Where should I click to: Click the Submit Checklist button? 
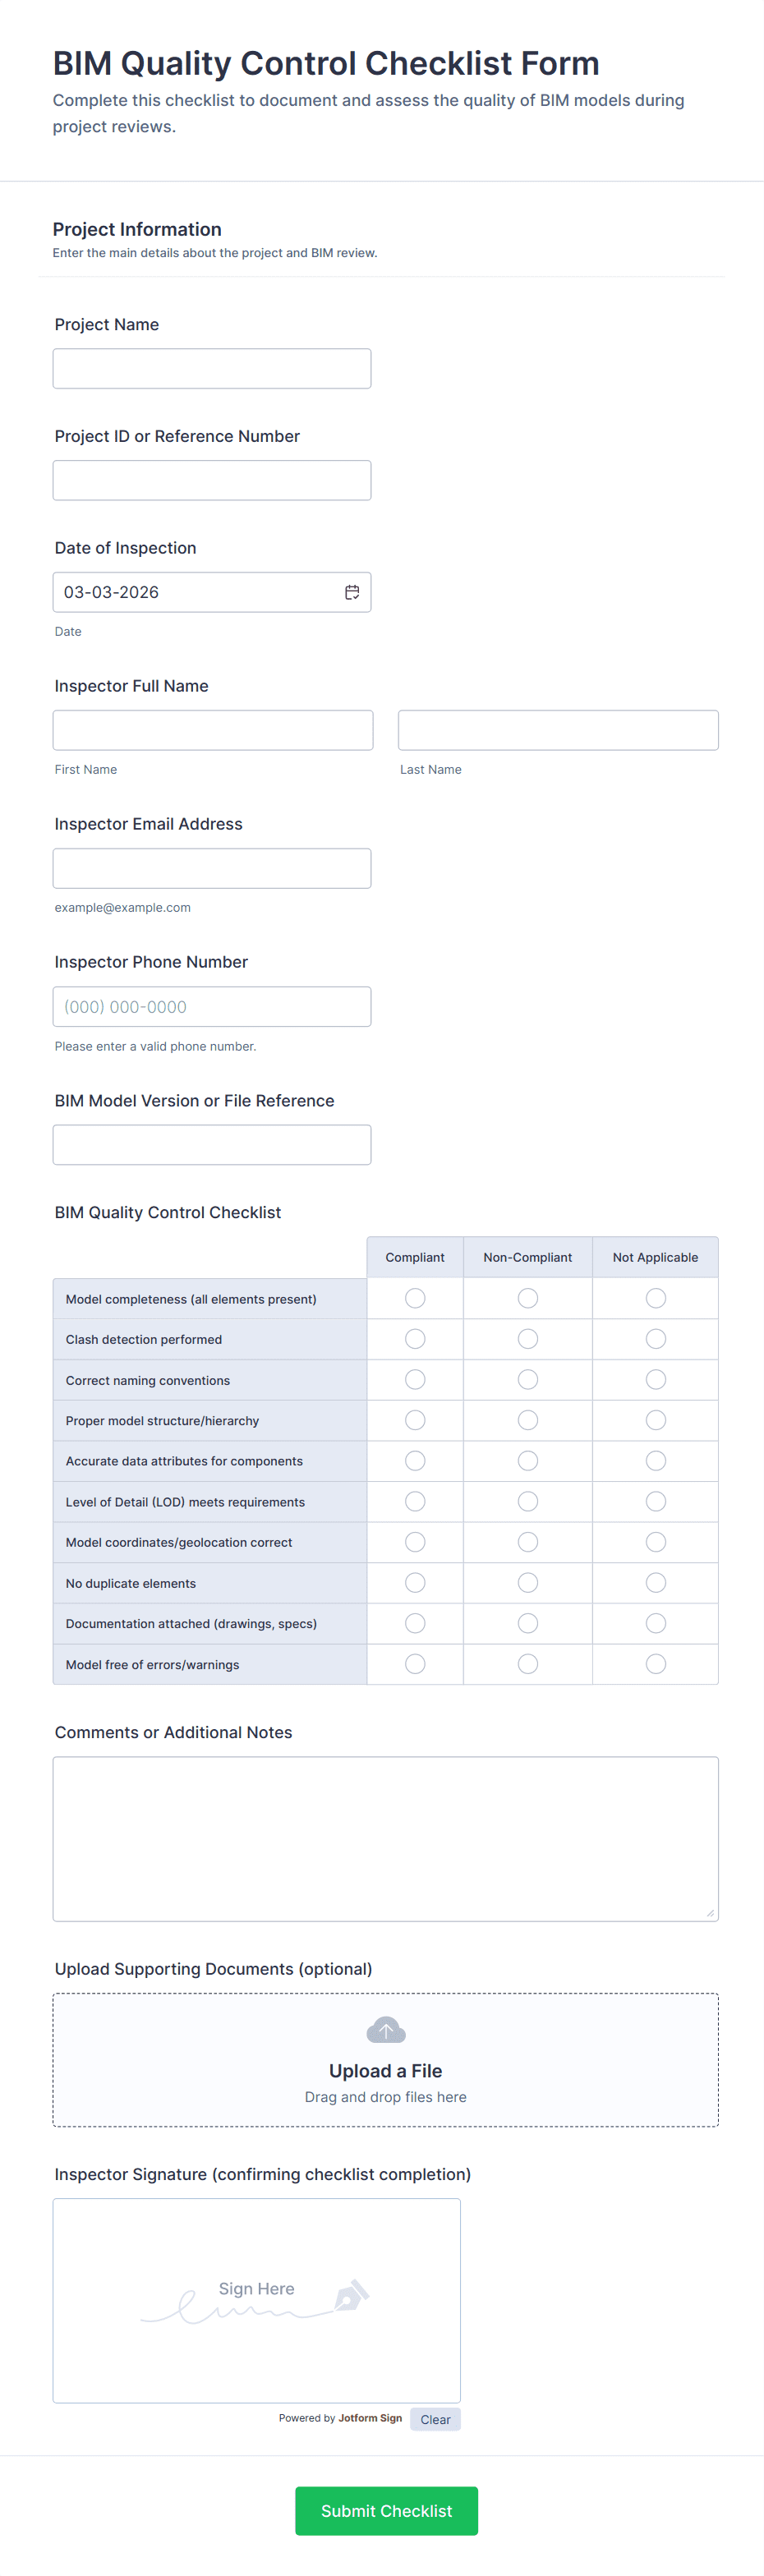[386, 2511]
